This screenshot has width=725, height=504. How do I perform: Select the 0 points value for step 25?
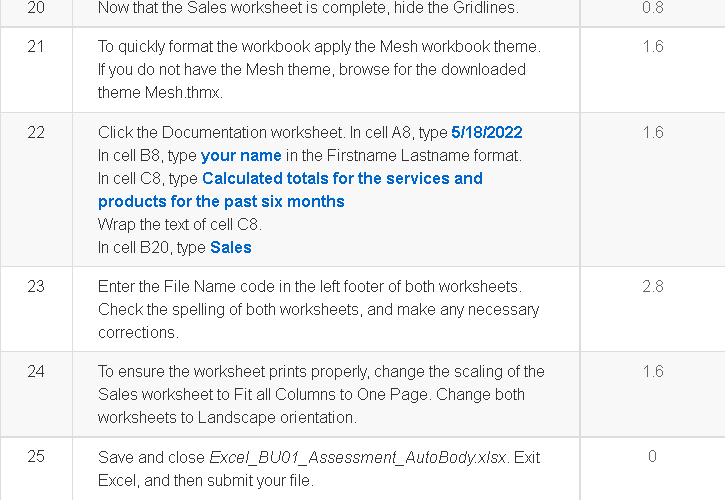point(652,457)
